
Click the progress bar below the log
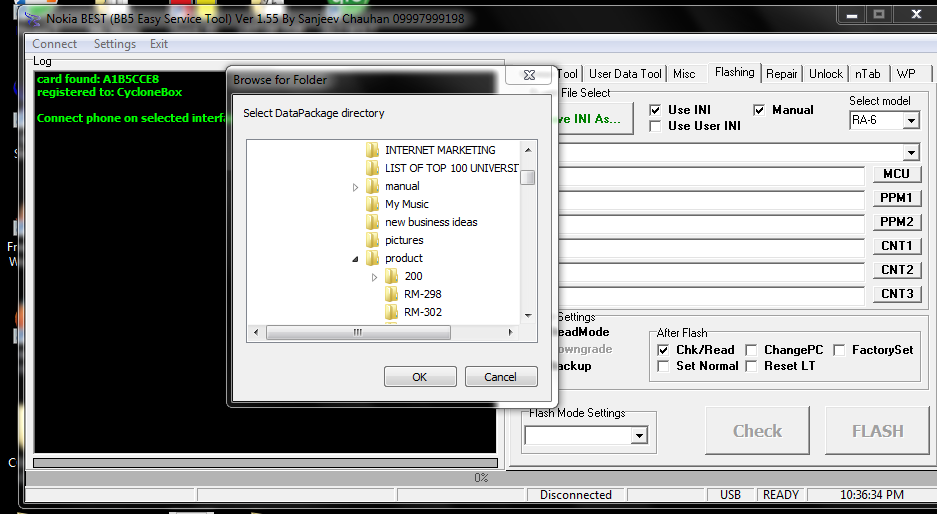click(265, 463)
